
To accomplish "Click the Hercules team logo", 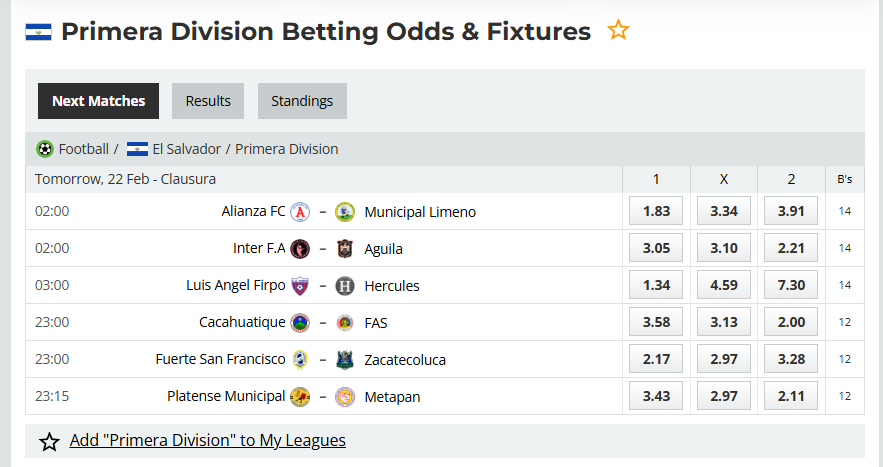I will 345,286.
